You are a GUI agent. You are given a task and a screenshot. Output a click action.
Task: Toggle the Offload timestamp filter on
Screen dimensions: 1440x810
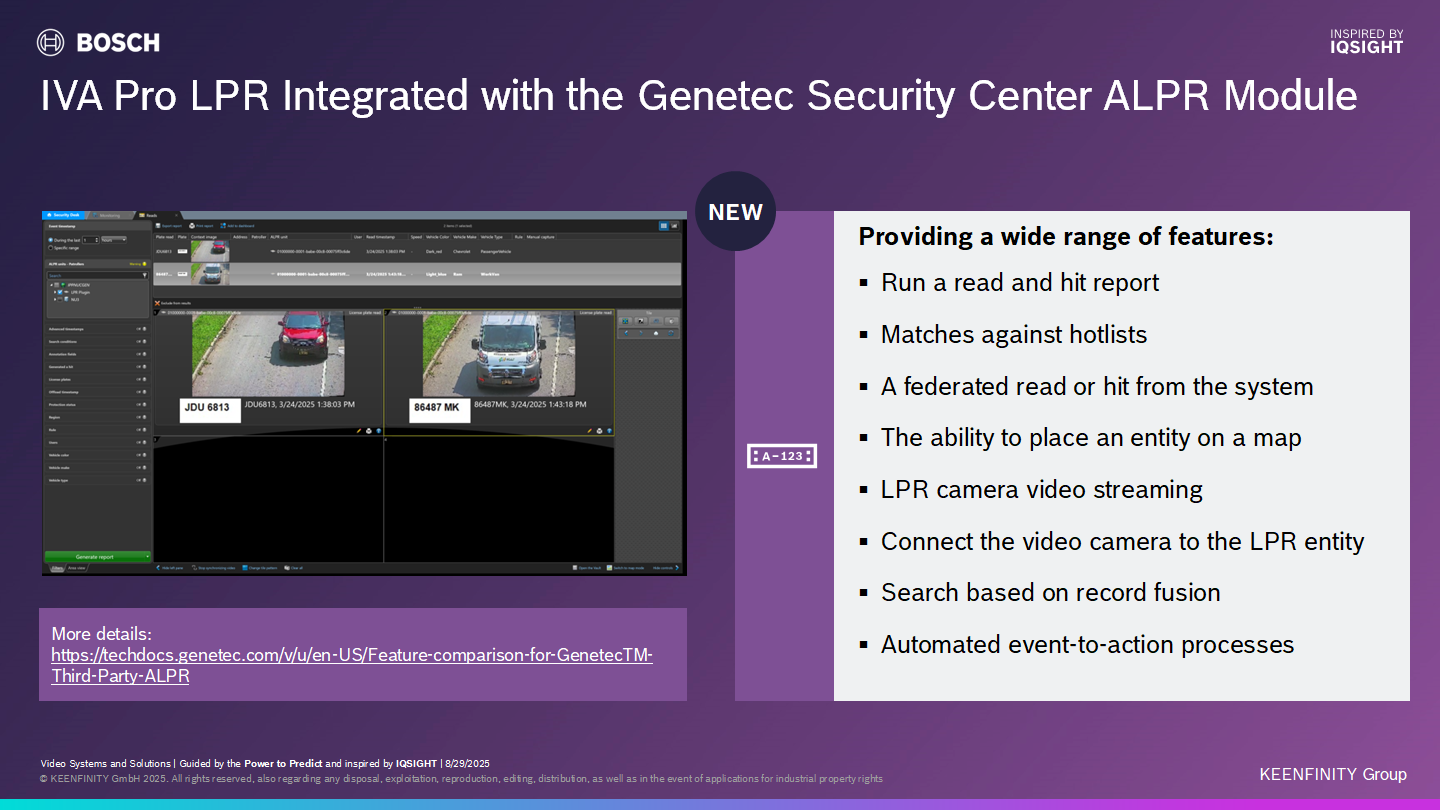click(141, 392)
